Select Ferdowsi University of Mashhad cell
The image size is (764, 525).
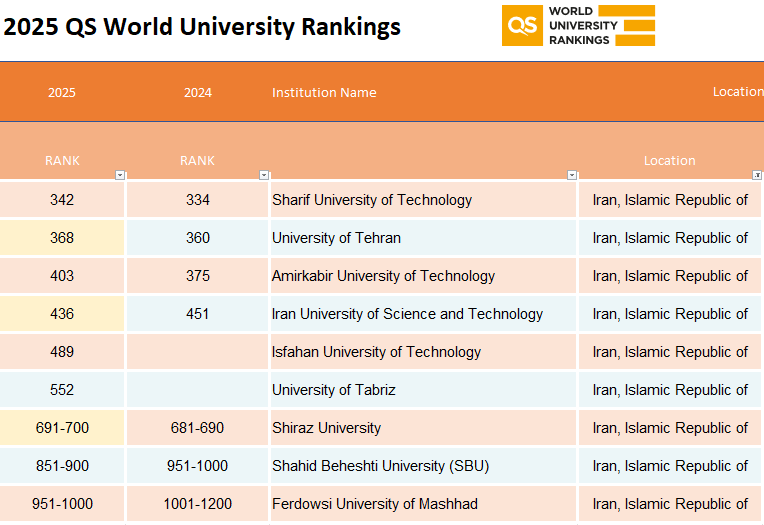pos(423,504)
